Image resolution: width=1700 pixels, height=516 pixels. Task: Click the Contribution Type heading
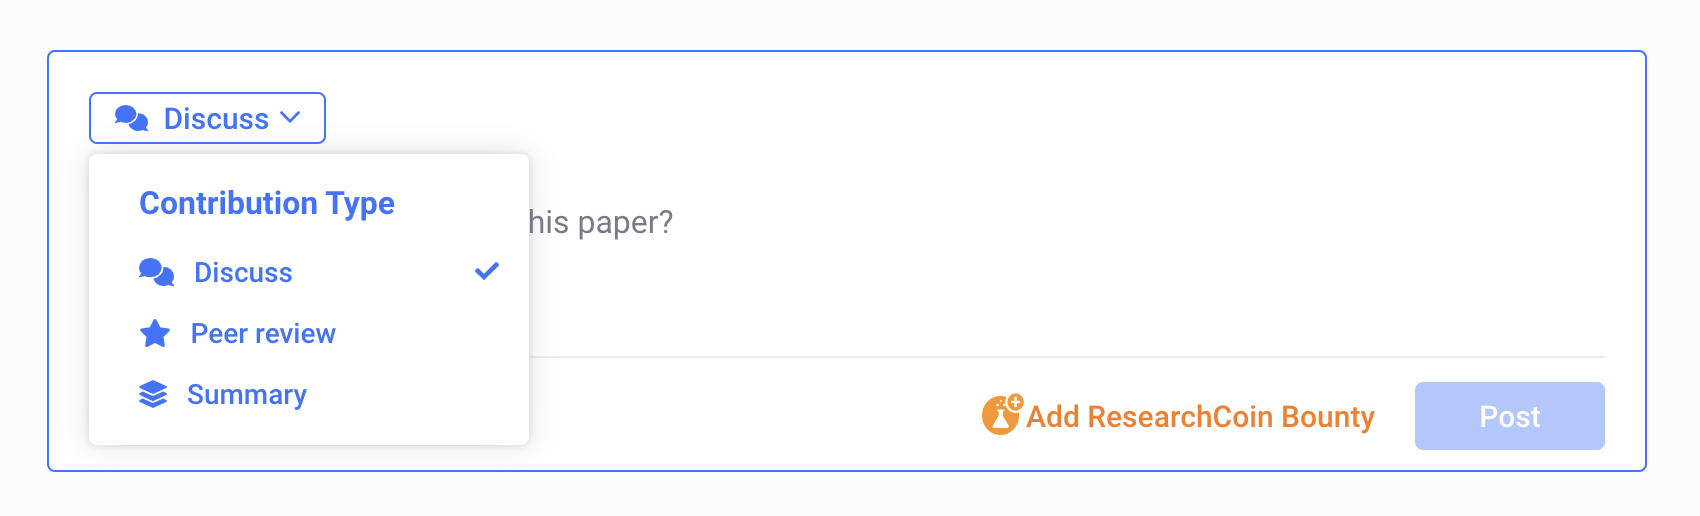click(x=267, y=203)
